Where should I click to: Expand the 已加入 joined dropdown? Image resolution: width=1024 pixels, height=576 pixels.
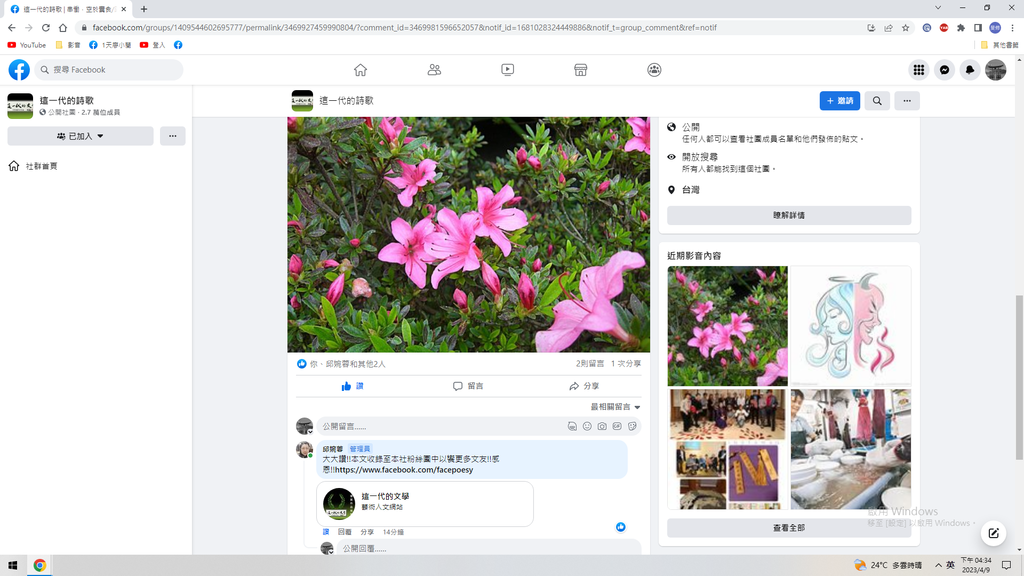[x=80, y=136]
